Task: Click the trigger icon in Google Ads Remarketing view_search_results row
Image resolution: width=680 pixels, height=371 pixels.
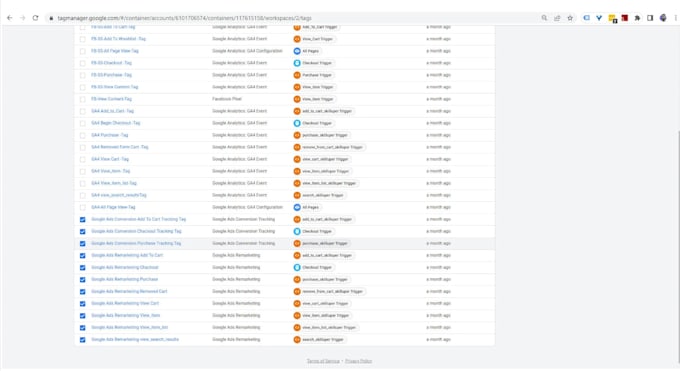Action: (297, 340)
